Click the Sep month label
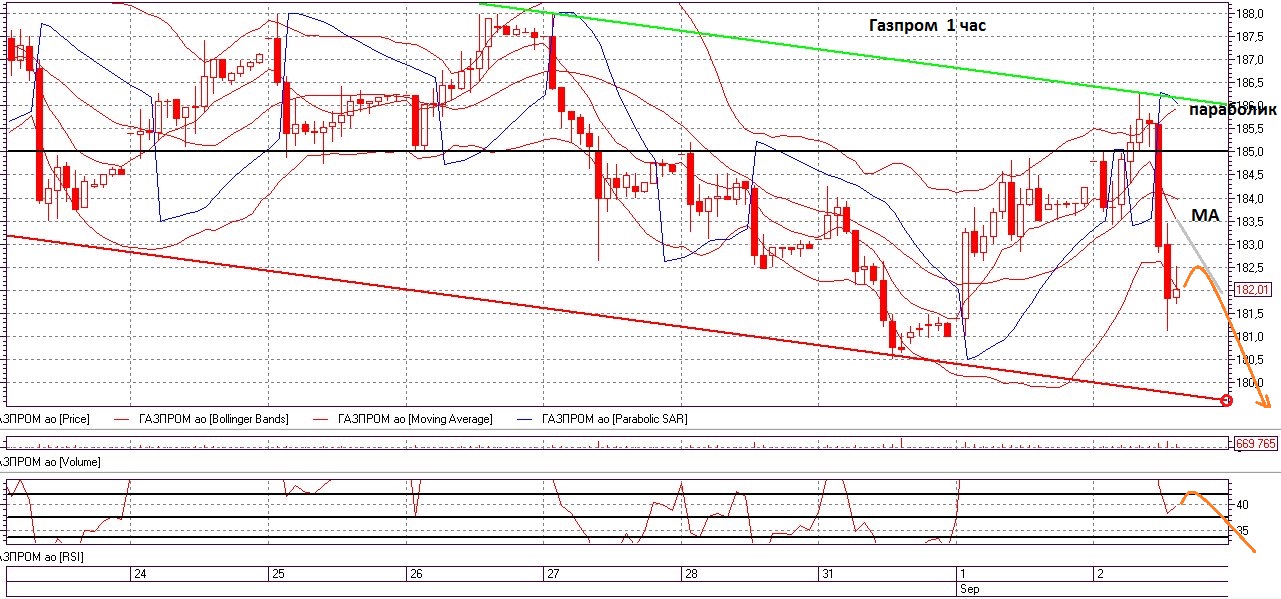Screen dimensions: 1281x599 pos(968,589)
